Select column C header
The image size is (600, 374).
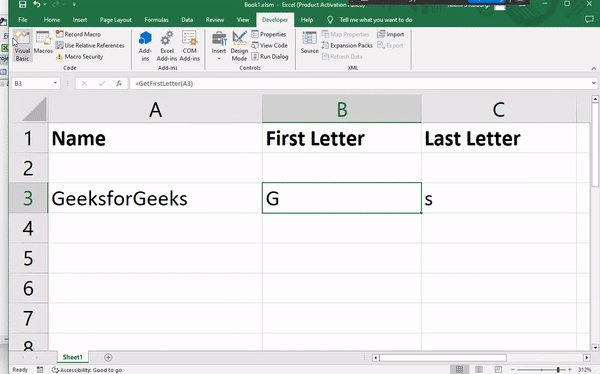pyautogui.click(x=499, y=109)
